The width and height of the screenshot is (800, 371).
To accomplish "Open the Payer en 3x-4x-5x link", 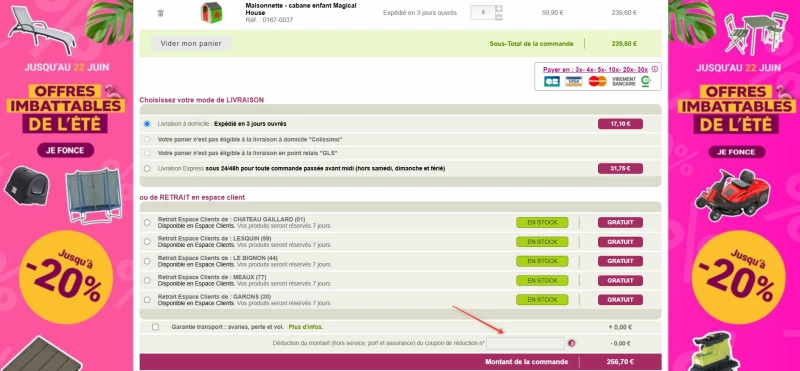I will 595,69.
